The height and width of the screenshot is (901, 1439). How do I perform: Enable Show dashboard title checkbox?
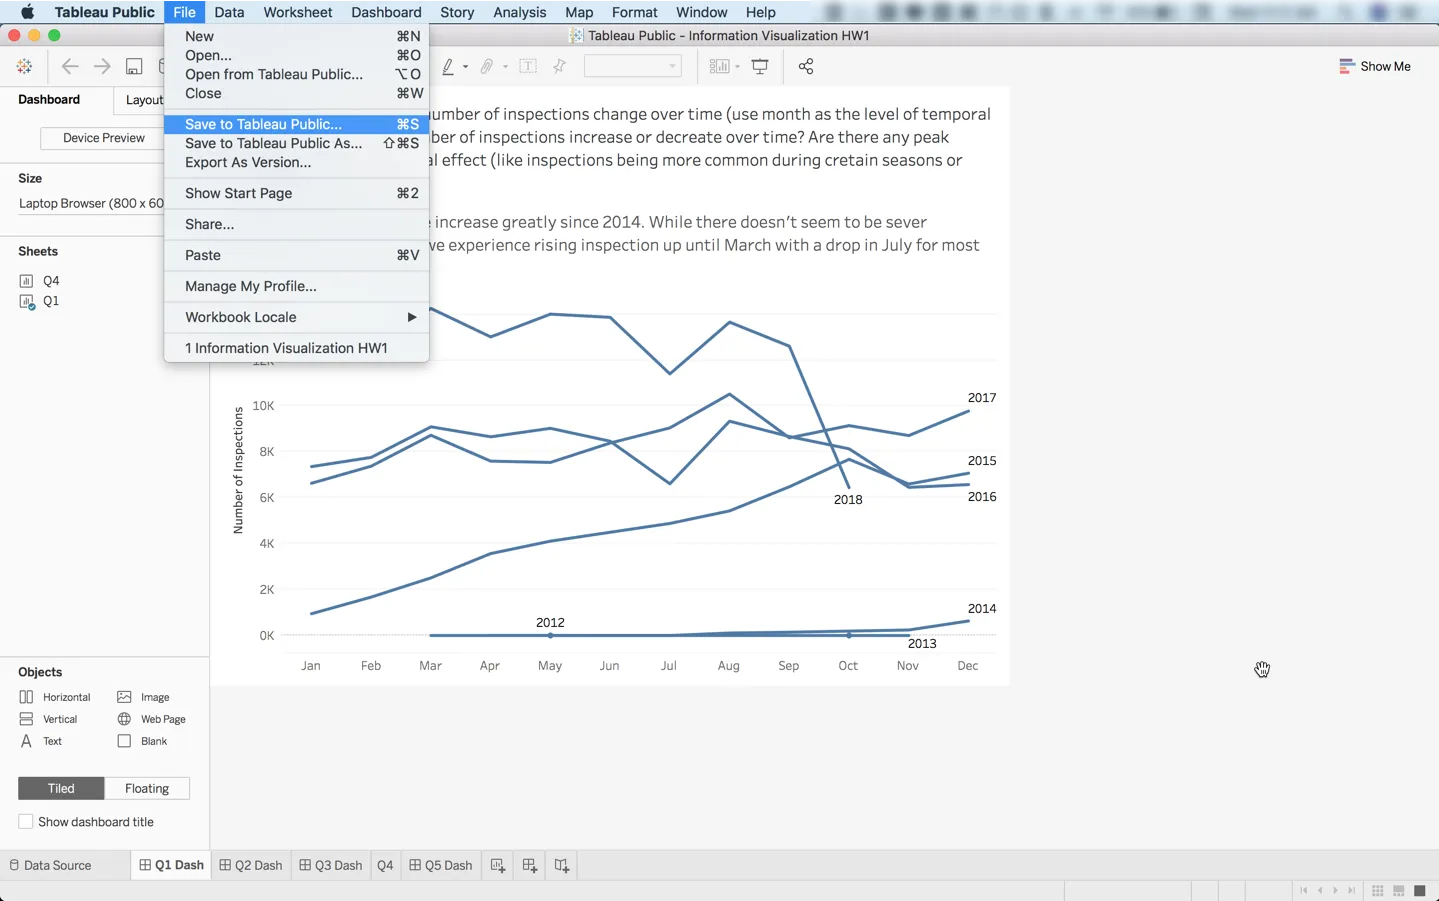click(x=26, y=822)
